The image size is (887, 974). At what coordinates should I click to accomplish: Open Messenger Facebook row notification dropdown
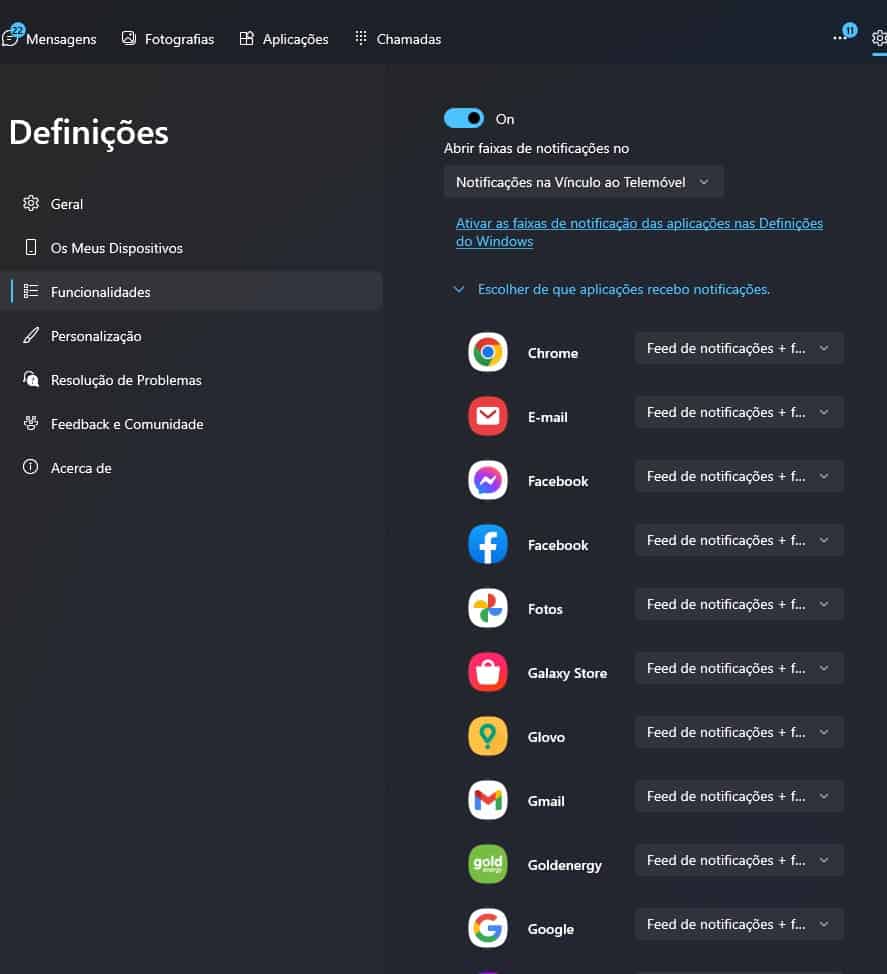[739, 476]
